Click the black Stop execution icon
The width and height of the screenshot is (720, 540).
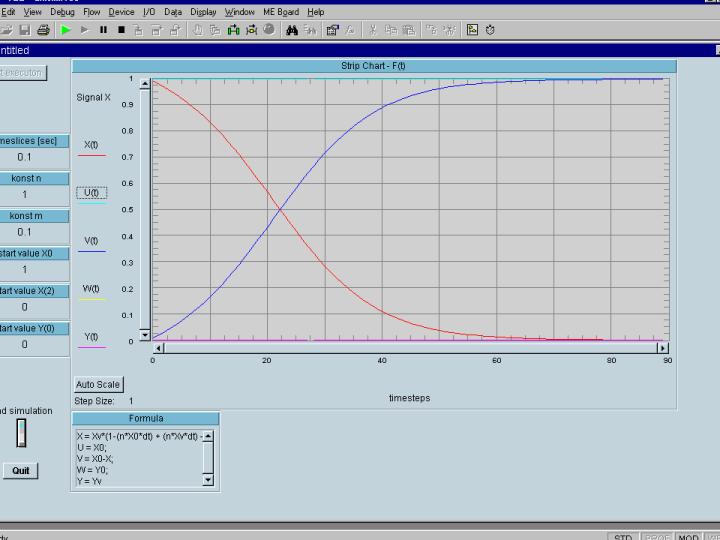click(x=121, y=30)
